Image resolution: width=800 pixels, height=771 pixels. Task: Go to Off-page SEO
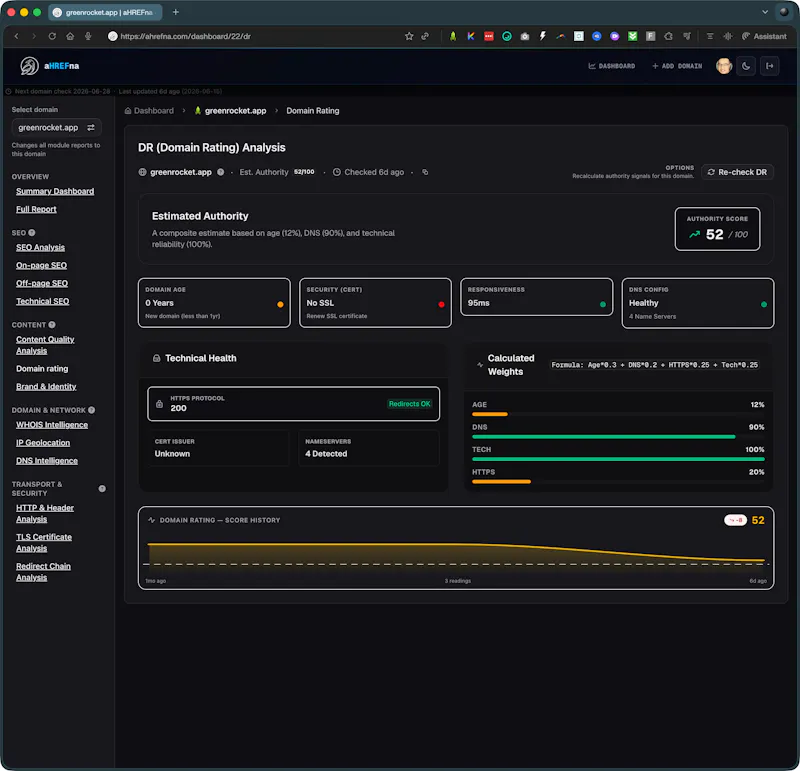(42, 283)
